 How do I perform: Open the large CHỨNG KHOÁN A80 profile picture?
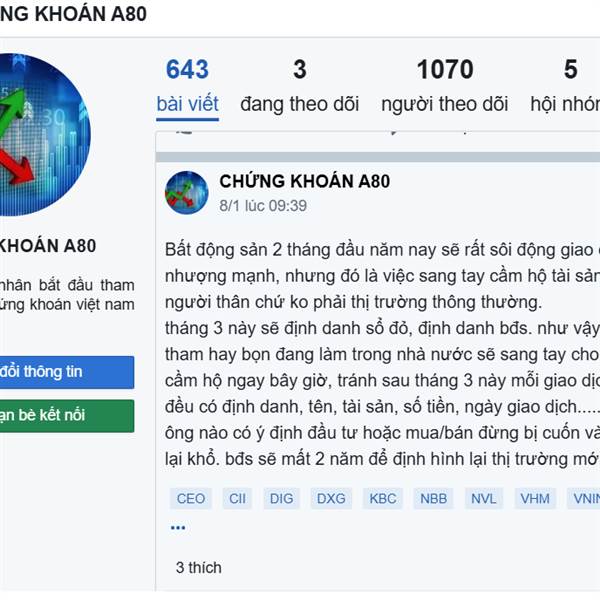[x=35, y=134]
